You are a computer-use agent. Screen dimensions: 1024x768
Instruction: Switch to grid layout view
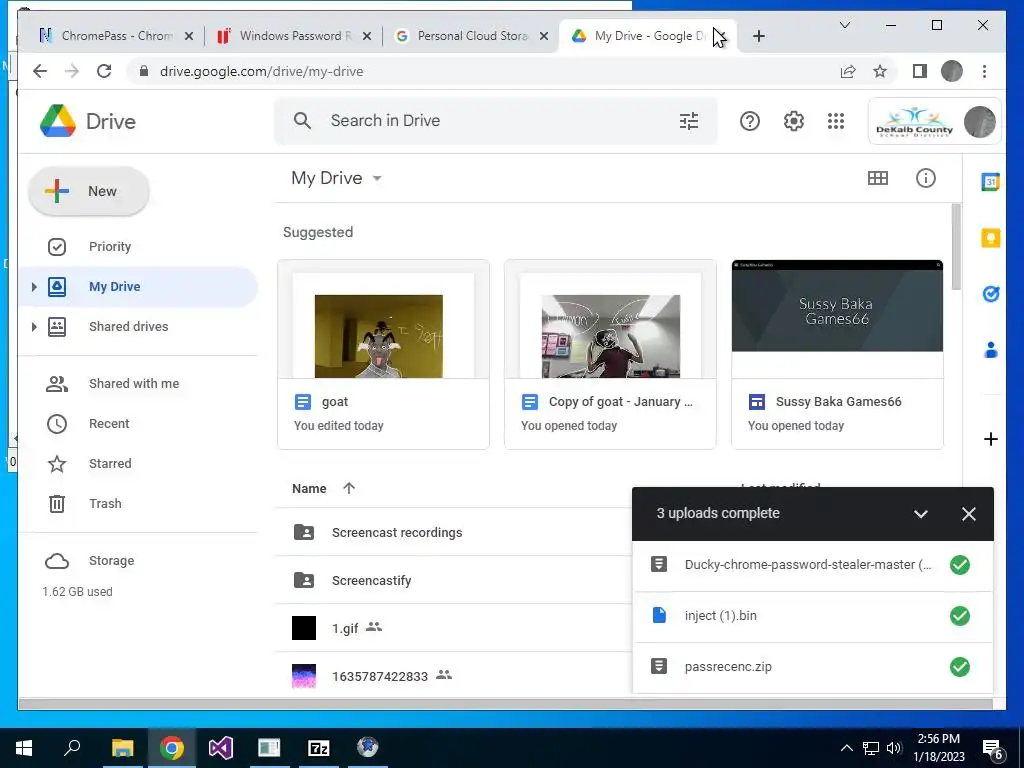[877, 178]
